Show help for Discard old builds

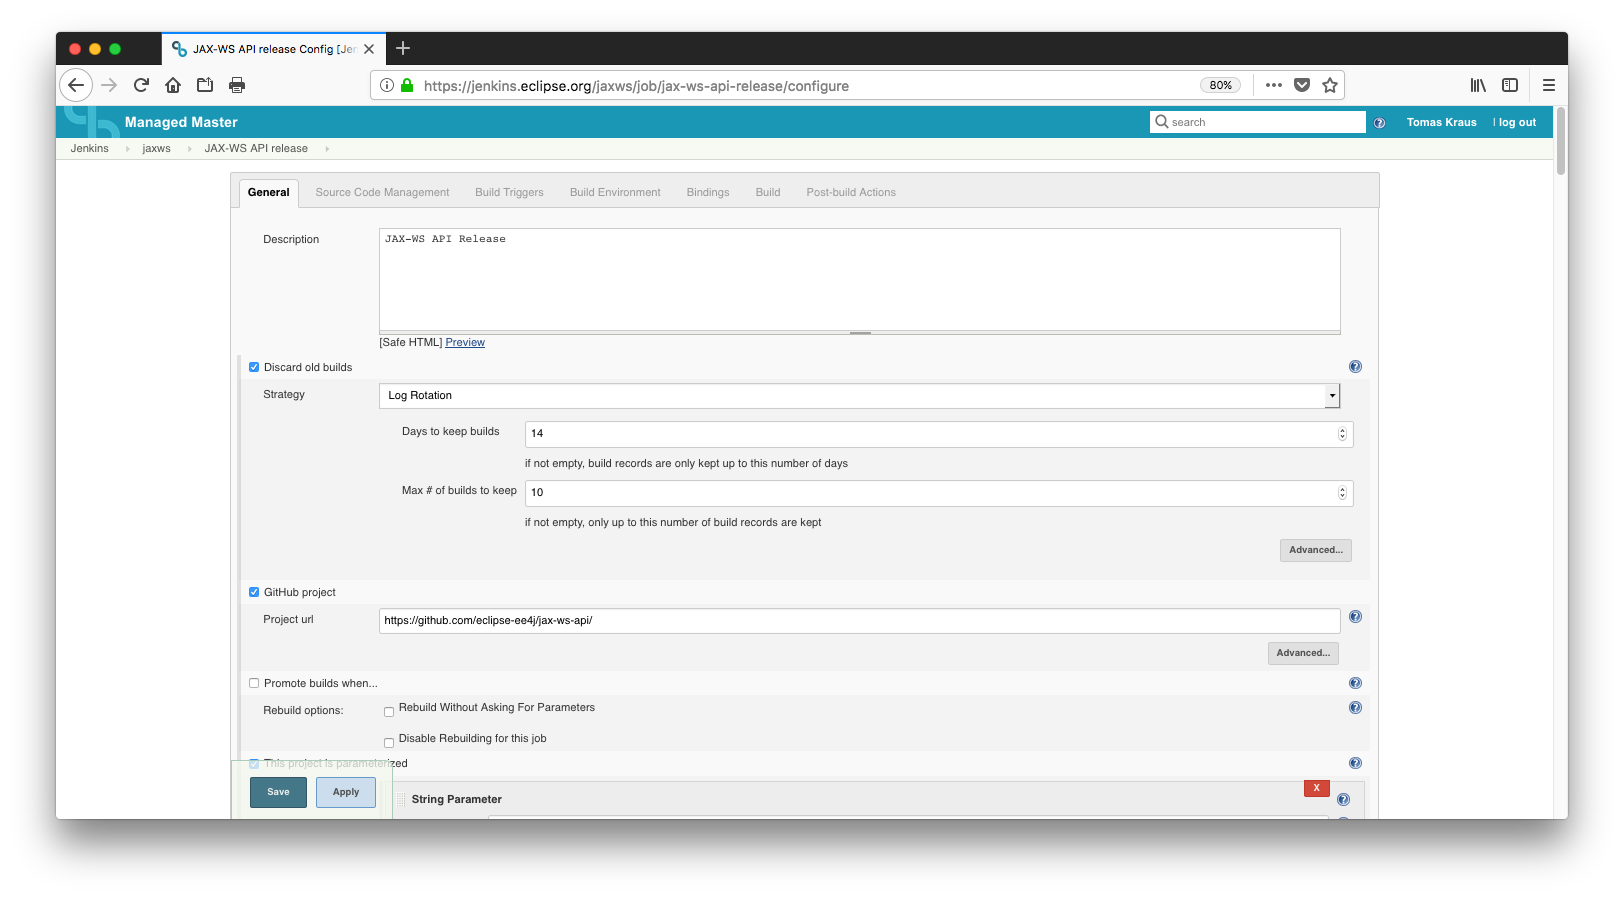(1355, 367)
